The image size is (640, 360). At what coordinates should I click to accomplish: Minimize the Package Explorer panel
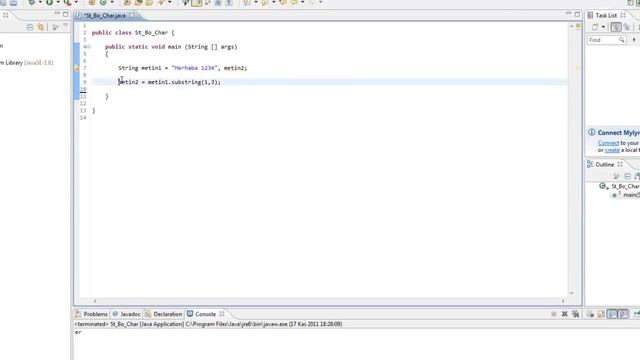tap(57, 14)
